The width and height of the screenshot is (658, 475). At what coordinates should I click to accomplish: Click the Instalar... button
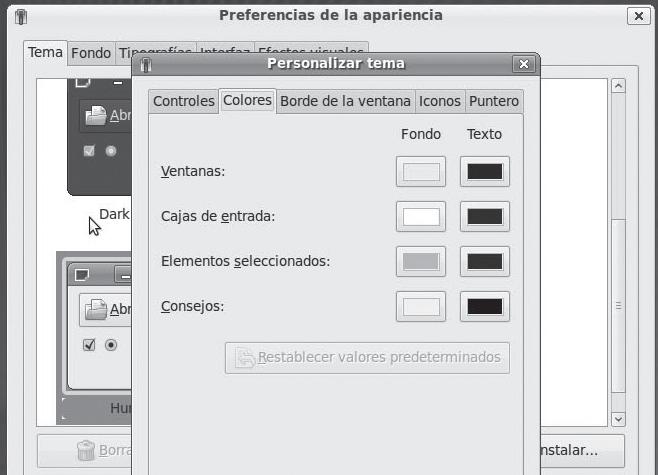click(582, 451)
